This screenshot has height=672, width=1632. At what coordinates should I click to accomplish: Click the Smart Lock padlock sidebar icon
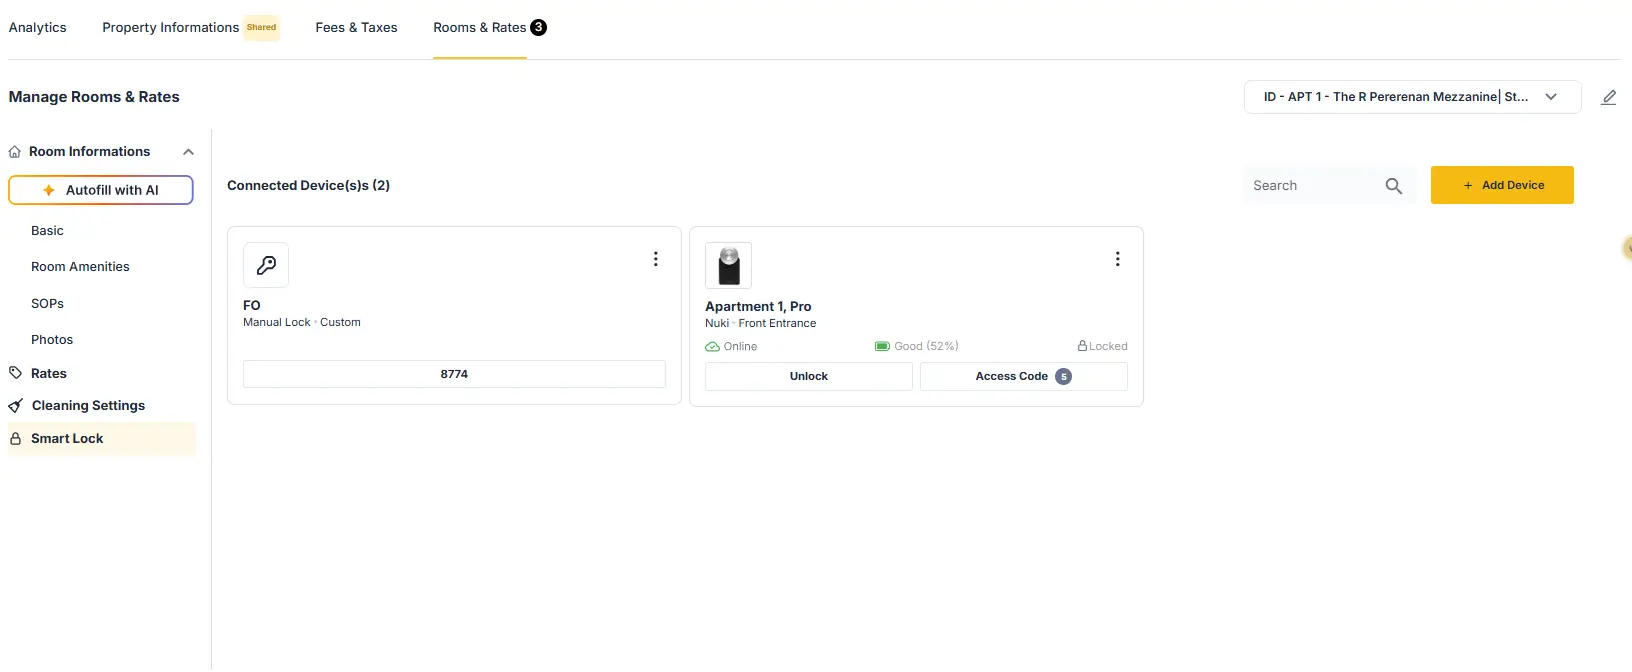[x=15, y=439]
